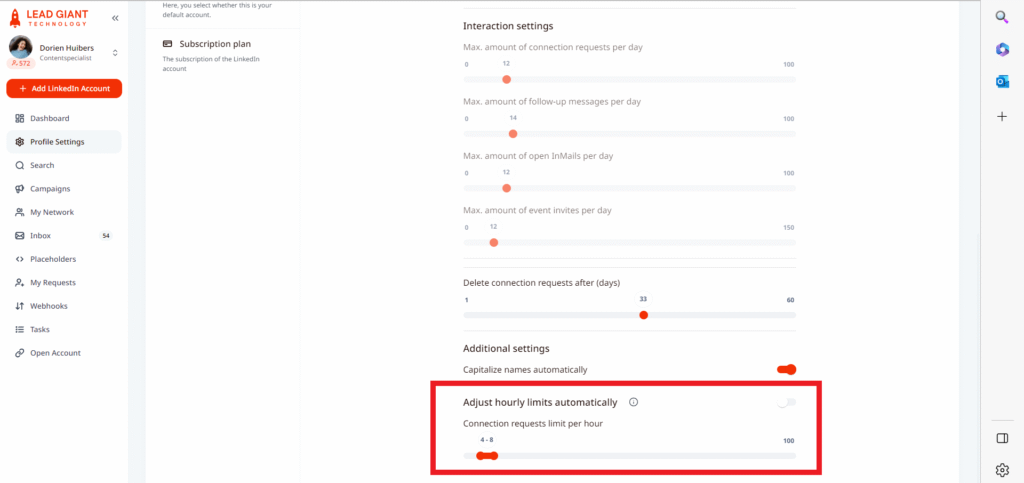Open the Placeholders menu item
The height and width of the screenshot is (483, 1024).
point(52,259)
